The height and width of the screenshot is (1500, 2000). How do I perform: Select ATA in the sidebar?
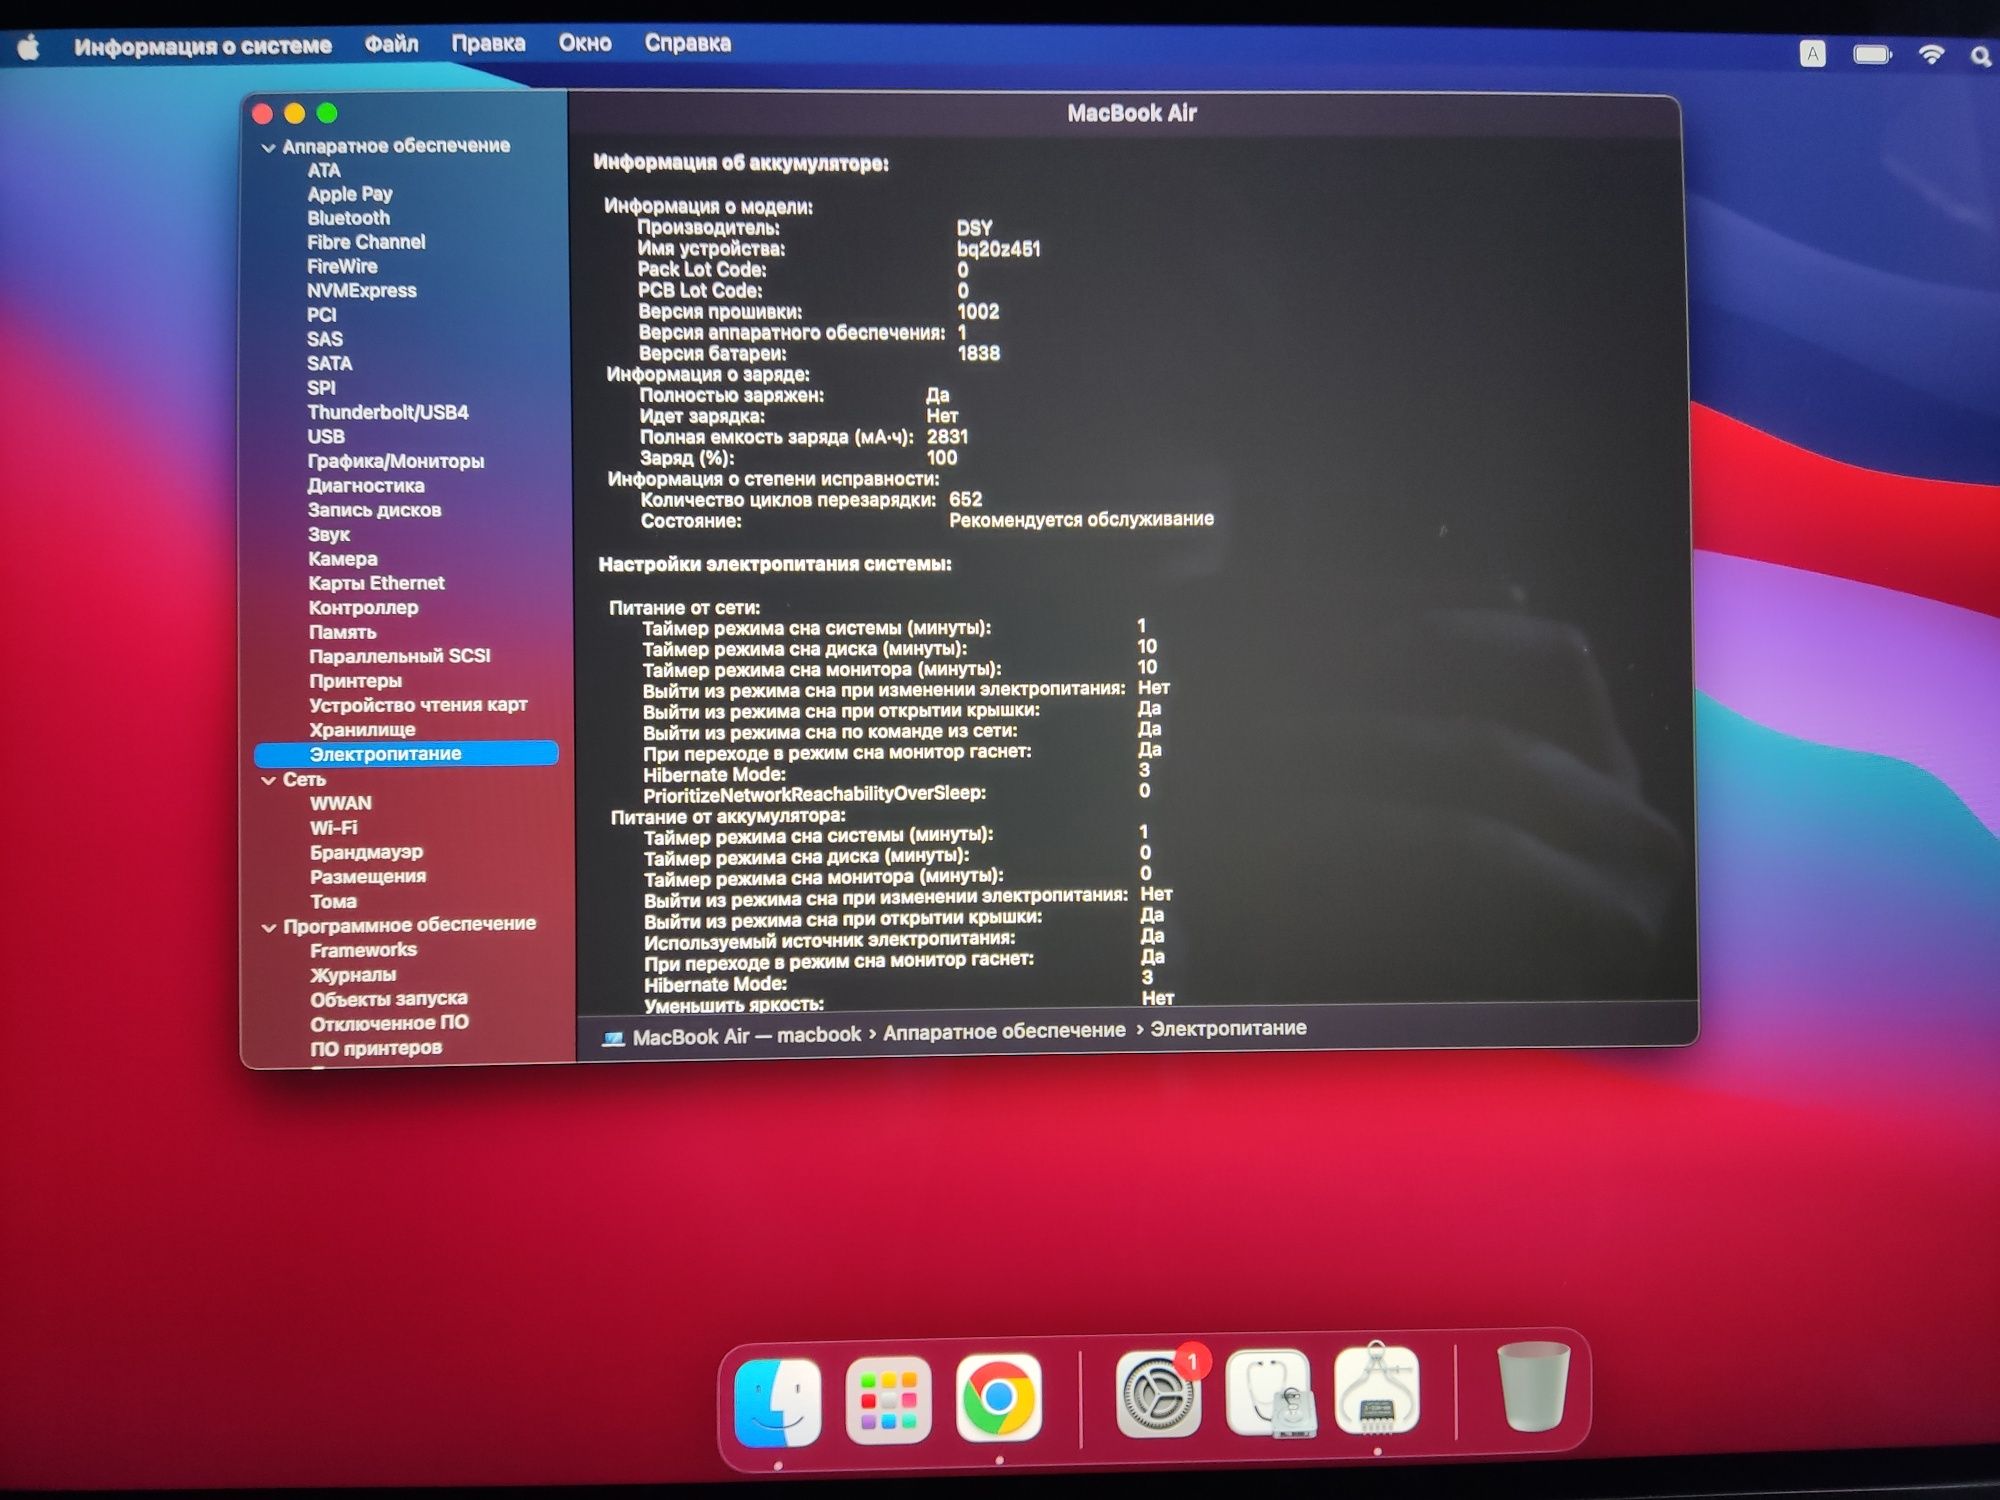tap(324, 171)
